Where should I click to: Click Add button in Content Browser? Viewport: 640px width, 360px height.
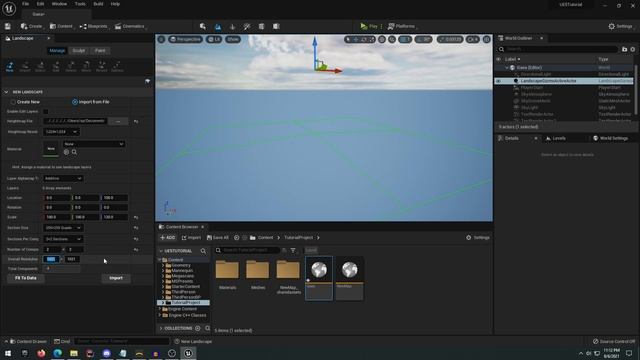168,238
